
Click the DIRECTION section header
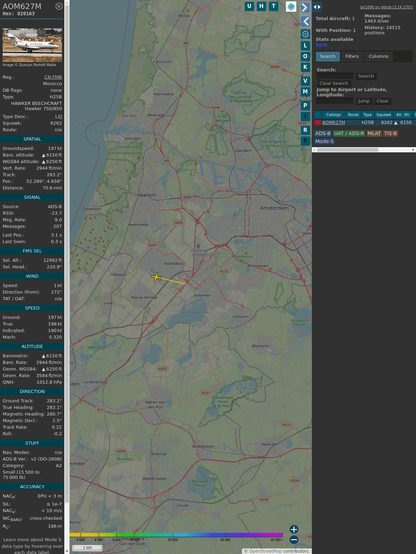(32, 391)
